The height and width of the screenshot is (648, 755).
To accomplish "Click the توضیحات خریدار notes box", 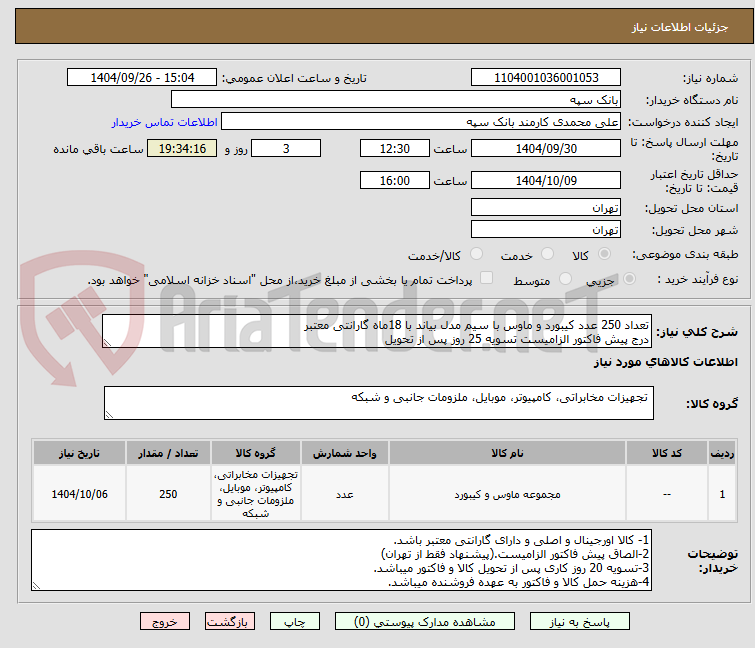I will 341,560.
